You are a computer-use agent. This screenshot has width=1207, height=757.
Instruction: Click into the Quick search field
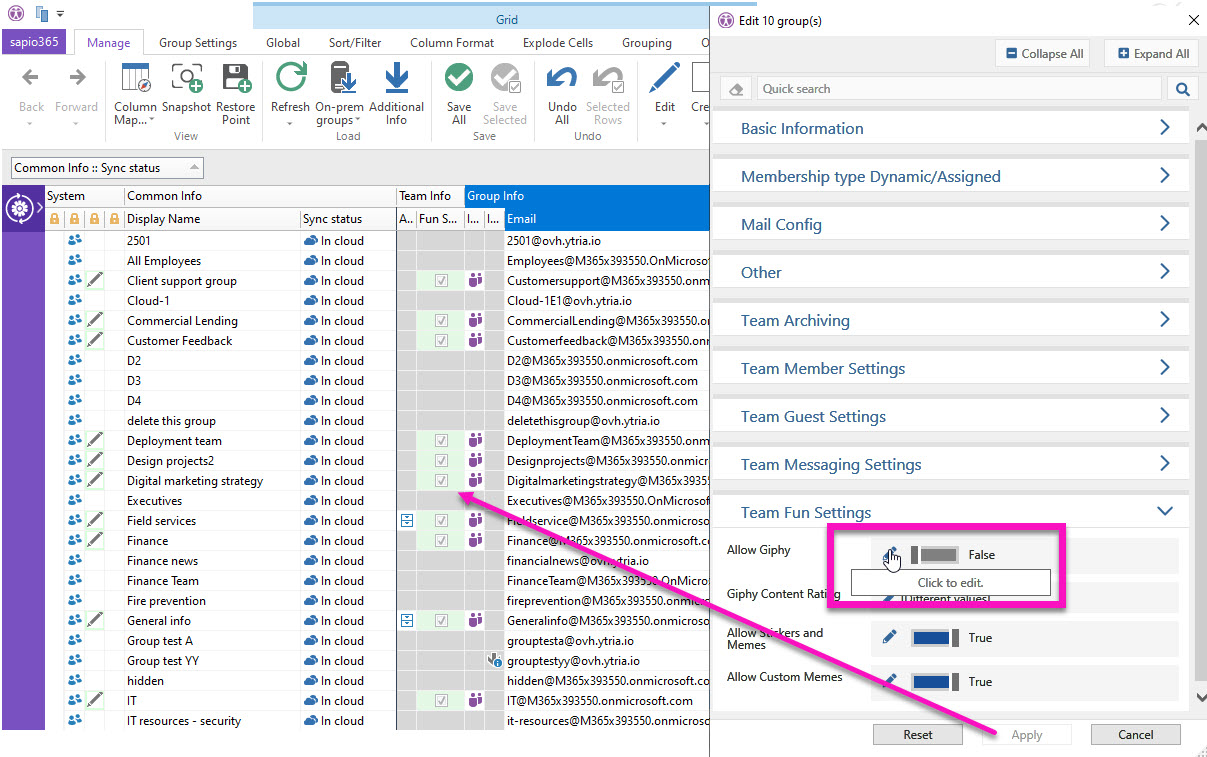click(x=960, y=89)
